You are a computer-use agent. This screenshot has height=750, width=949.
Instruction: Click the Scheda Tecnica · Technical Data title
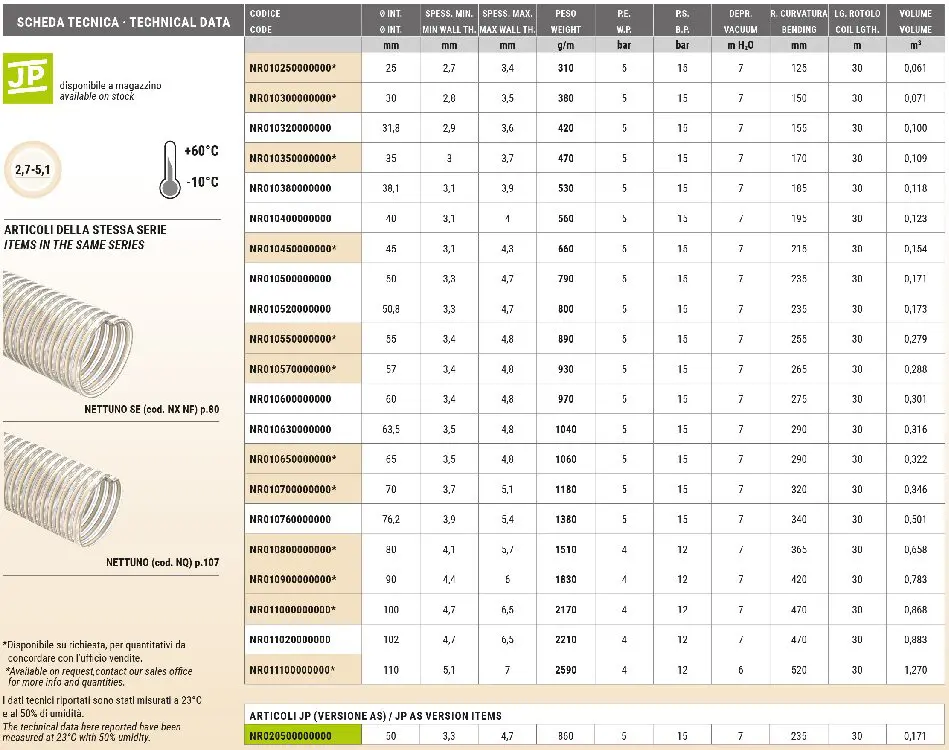(116, 21)
